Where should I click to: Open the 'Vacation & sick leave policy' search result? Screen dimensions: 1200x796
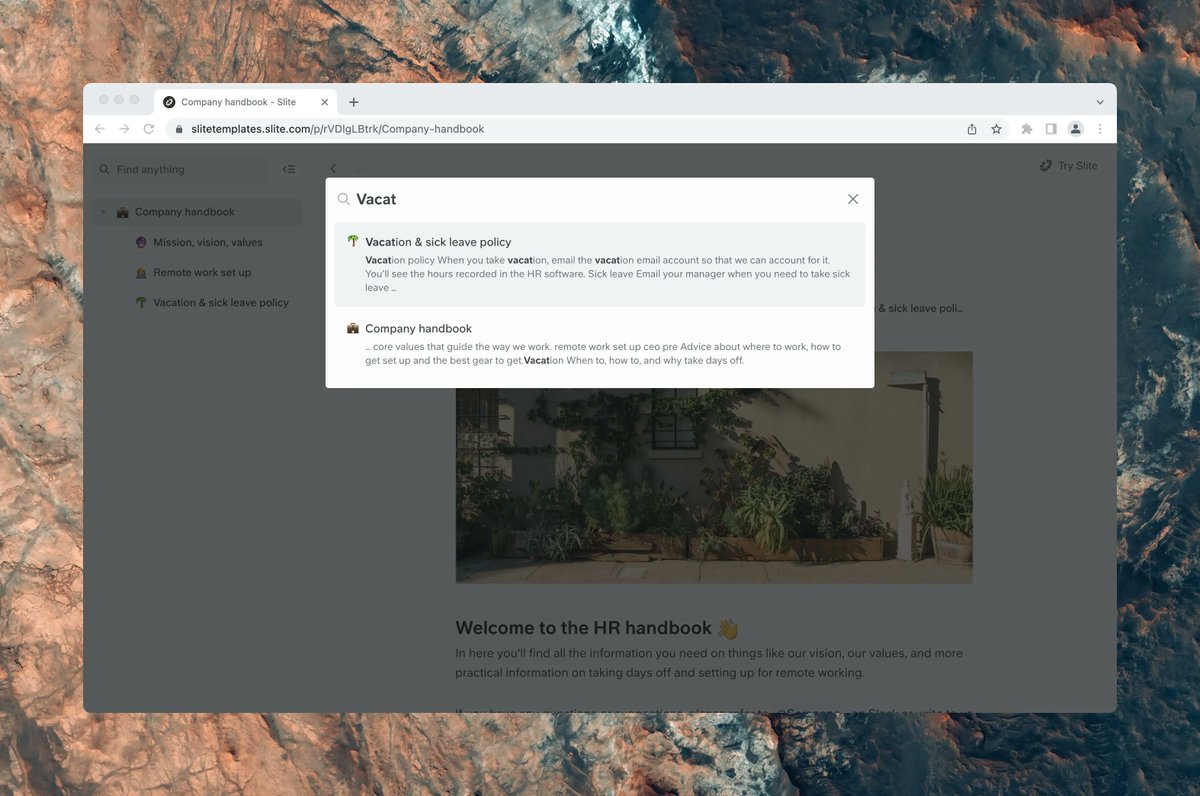(x=600, y=264)
